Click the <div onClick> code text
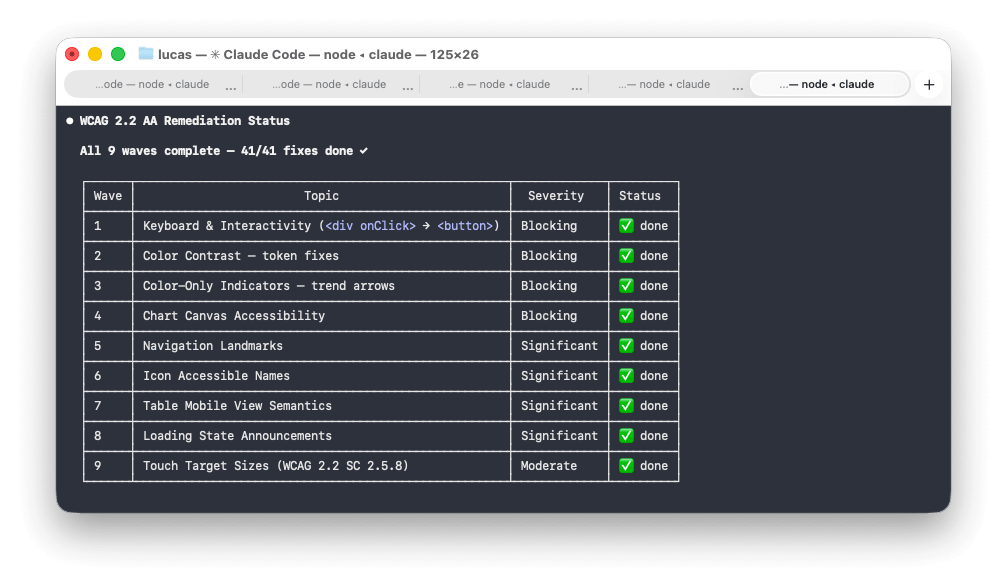Screen dimensions: 1007x587 370,226
